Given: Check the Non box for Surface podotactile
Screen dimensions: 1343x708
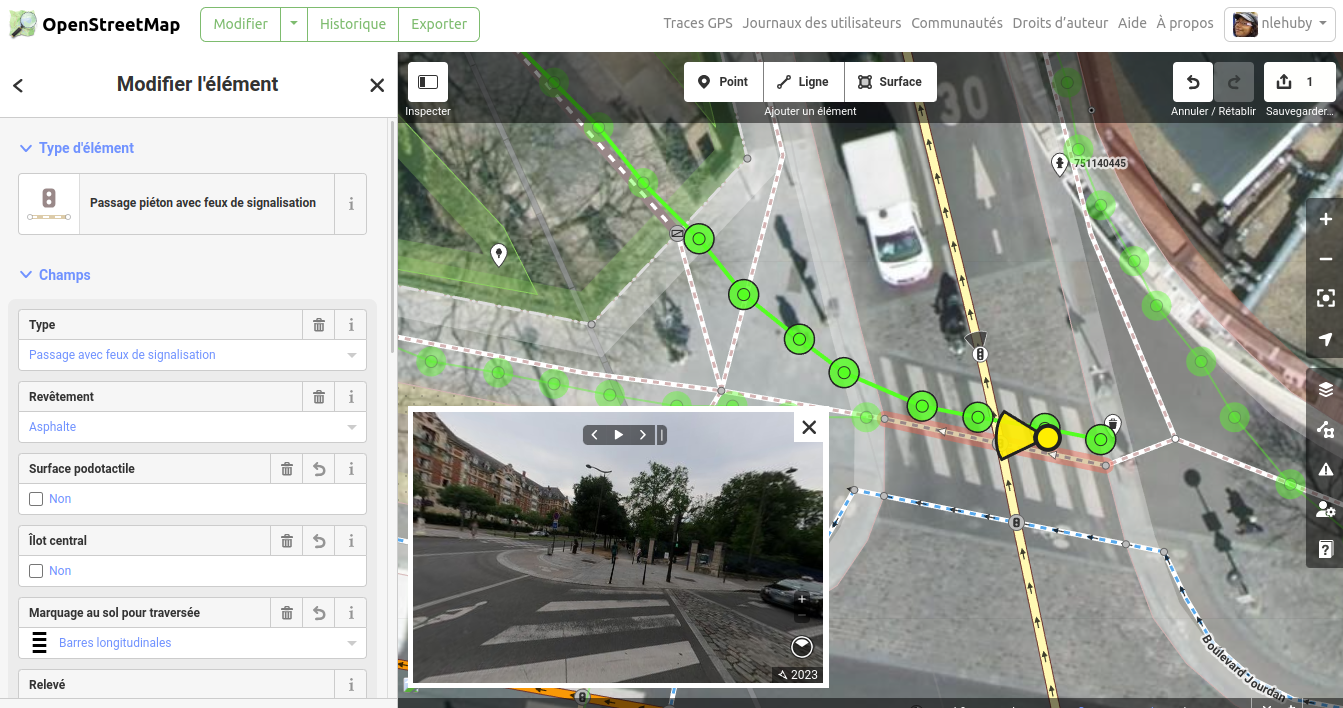Looking at the screenshot, I should 36,498.
